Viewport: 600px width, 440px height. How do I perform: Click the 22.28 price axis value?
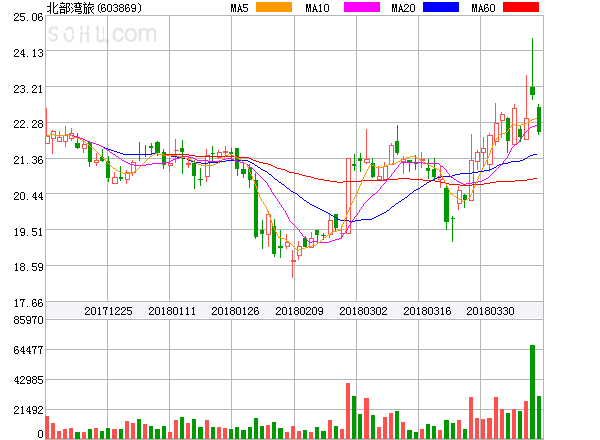coord(28,124)
